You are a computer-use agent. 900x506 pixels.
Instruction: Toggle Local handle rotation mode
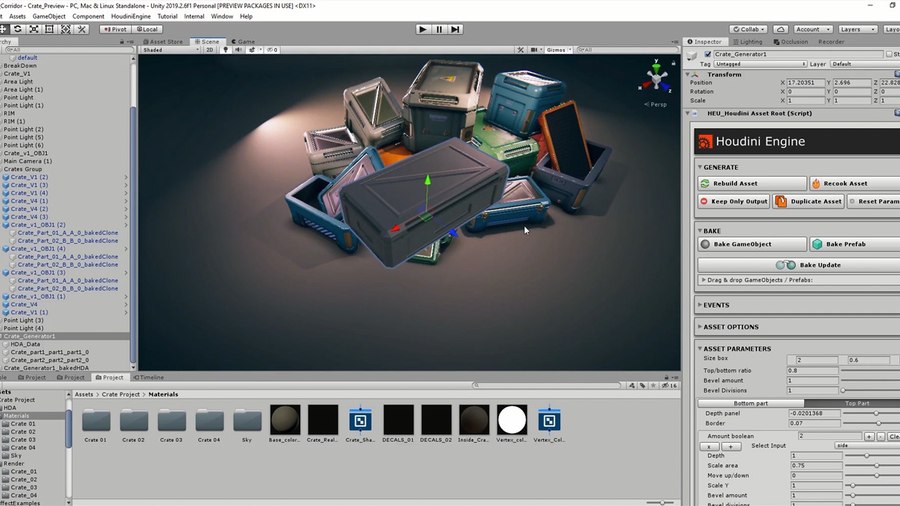pyautogui.click(x=147, y=29)
